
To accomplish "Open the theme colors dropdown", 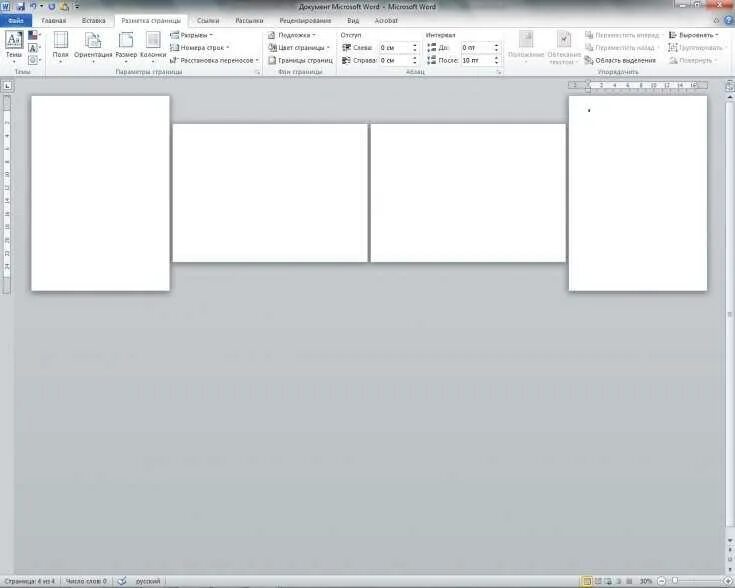I will point(34,35).
